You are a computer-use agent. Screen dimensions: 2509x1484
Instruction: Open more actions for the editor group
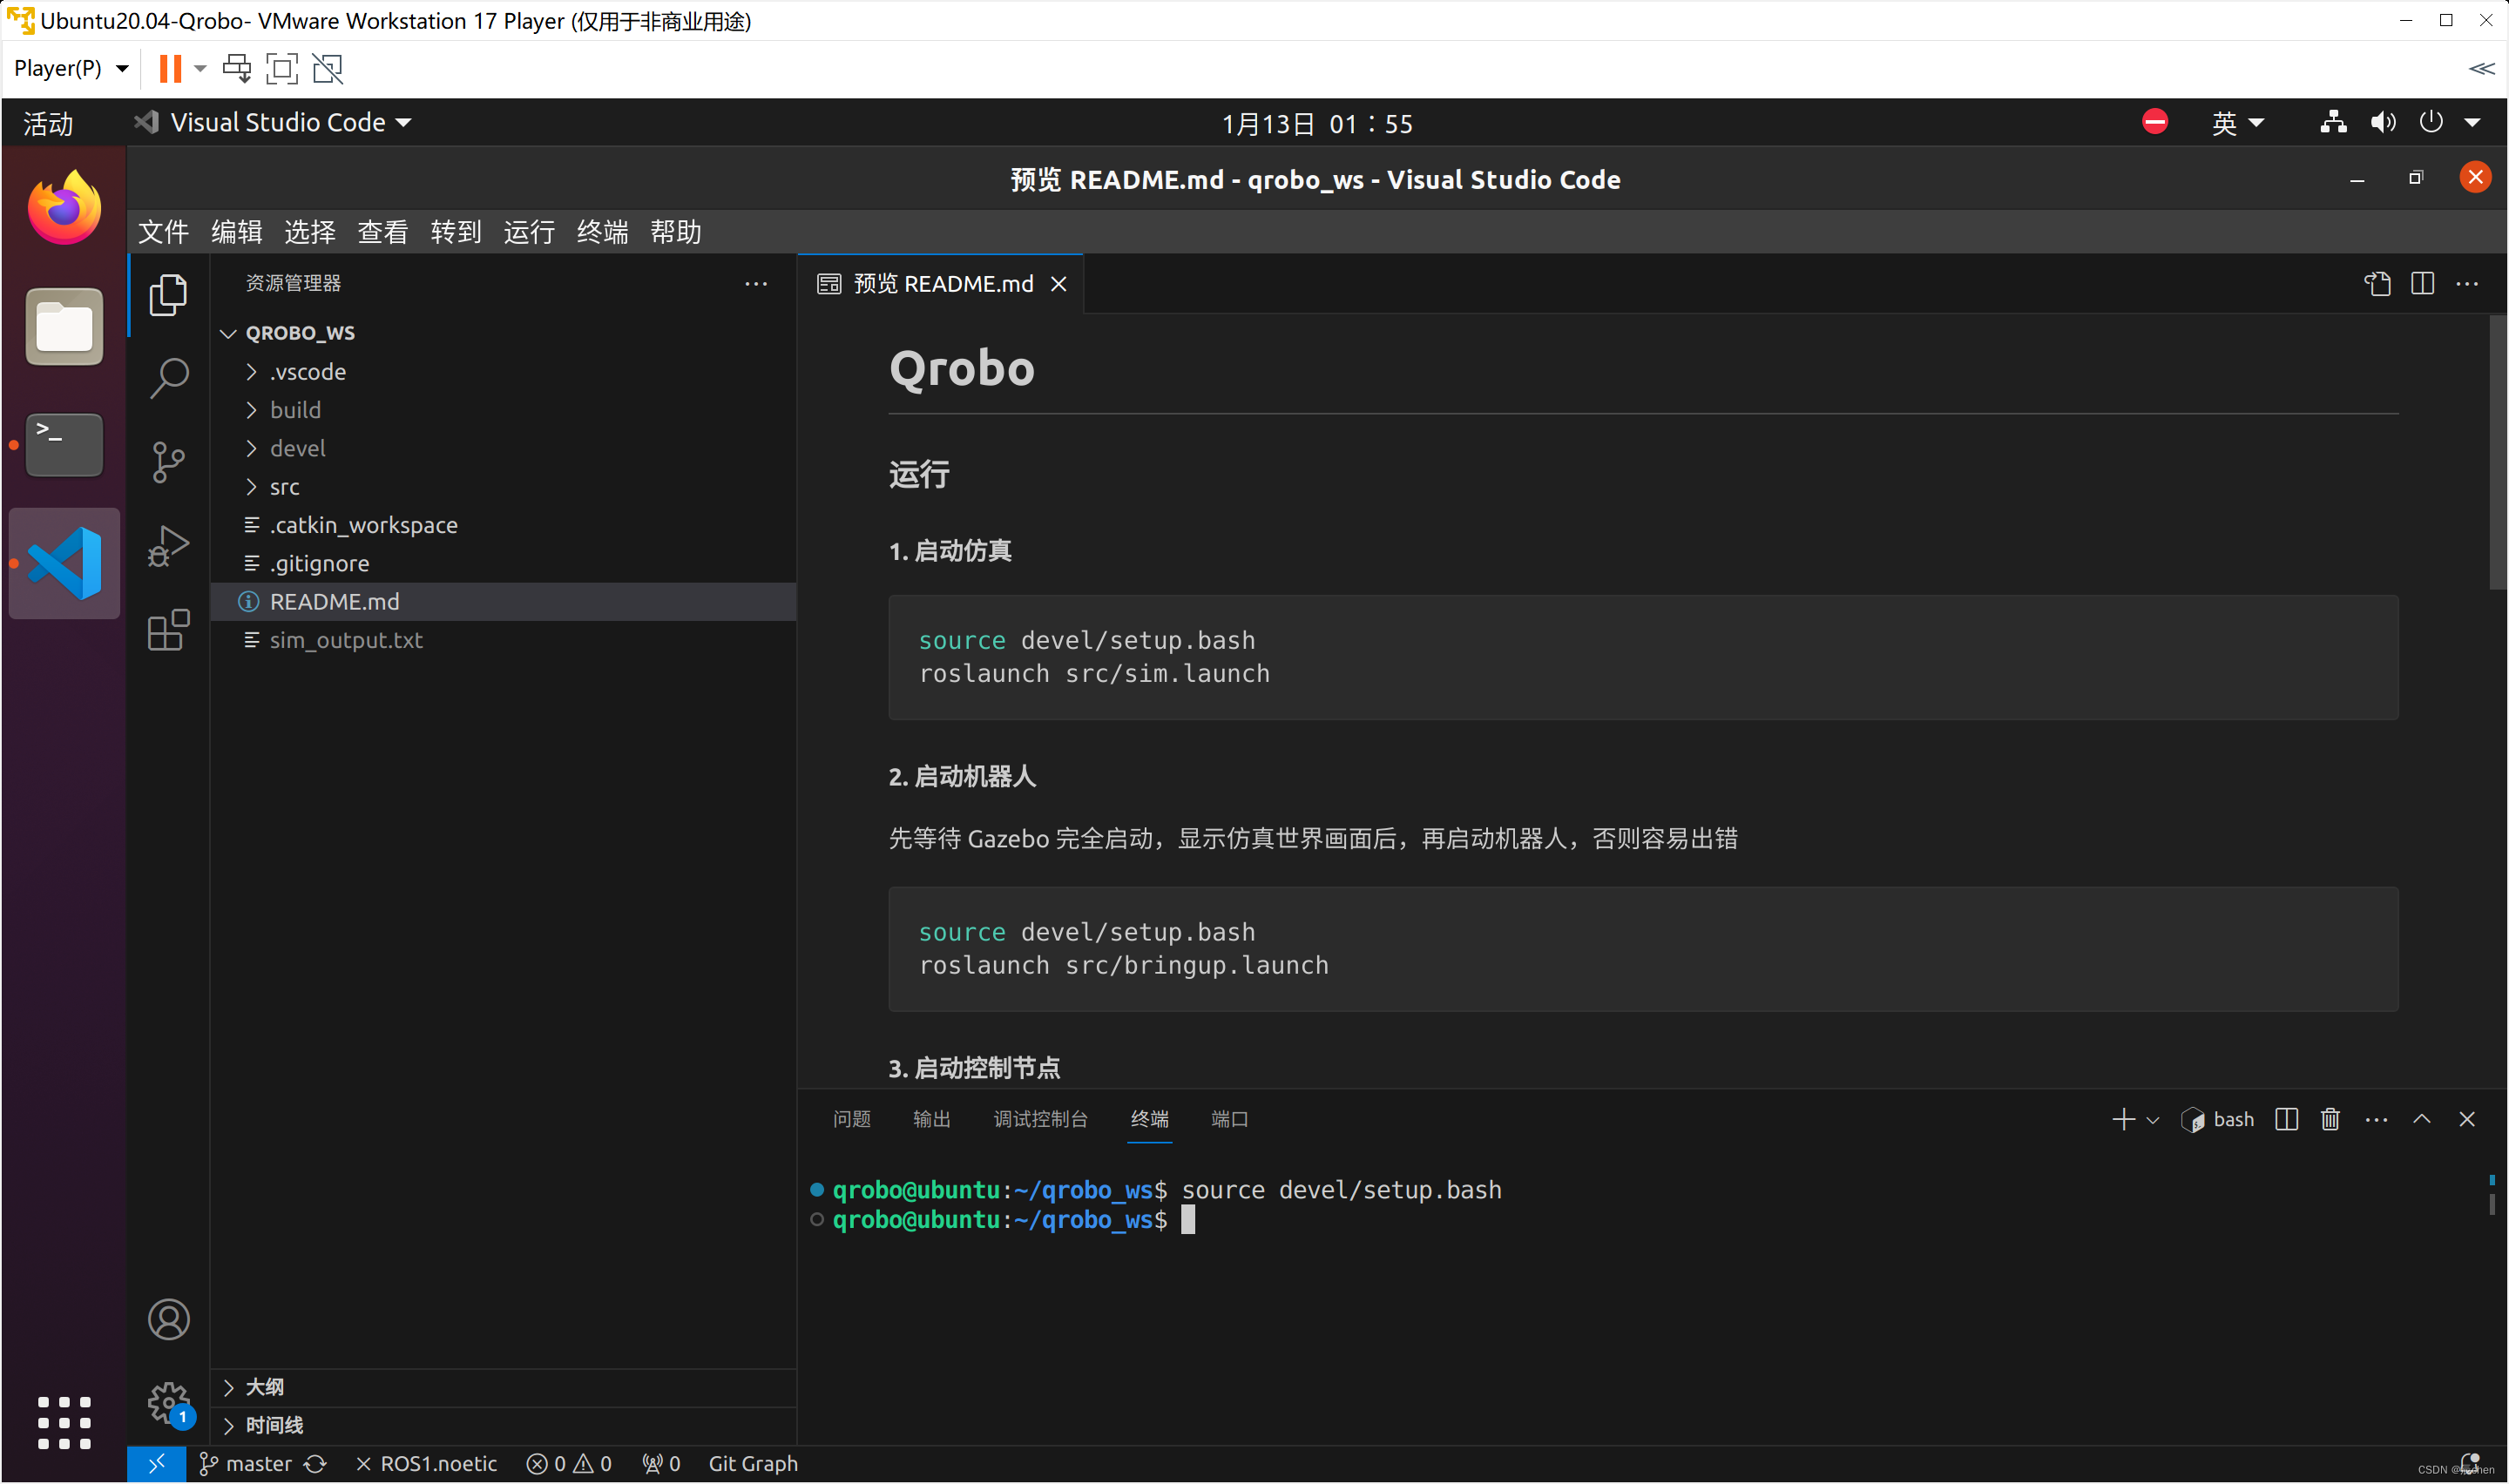pos(2467,284)
